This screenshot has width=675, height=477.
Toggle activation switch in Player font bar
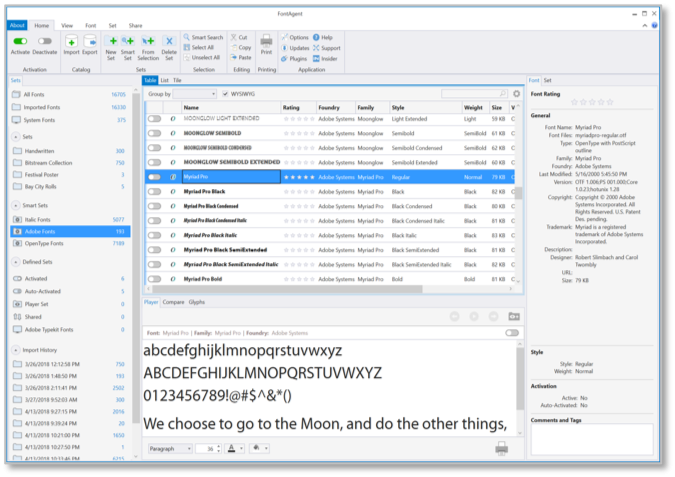[512, 333]
